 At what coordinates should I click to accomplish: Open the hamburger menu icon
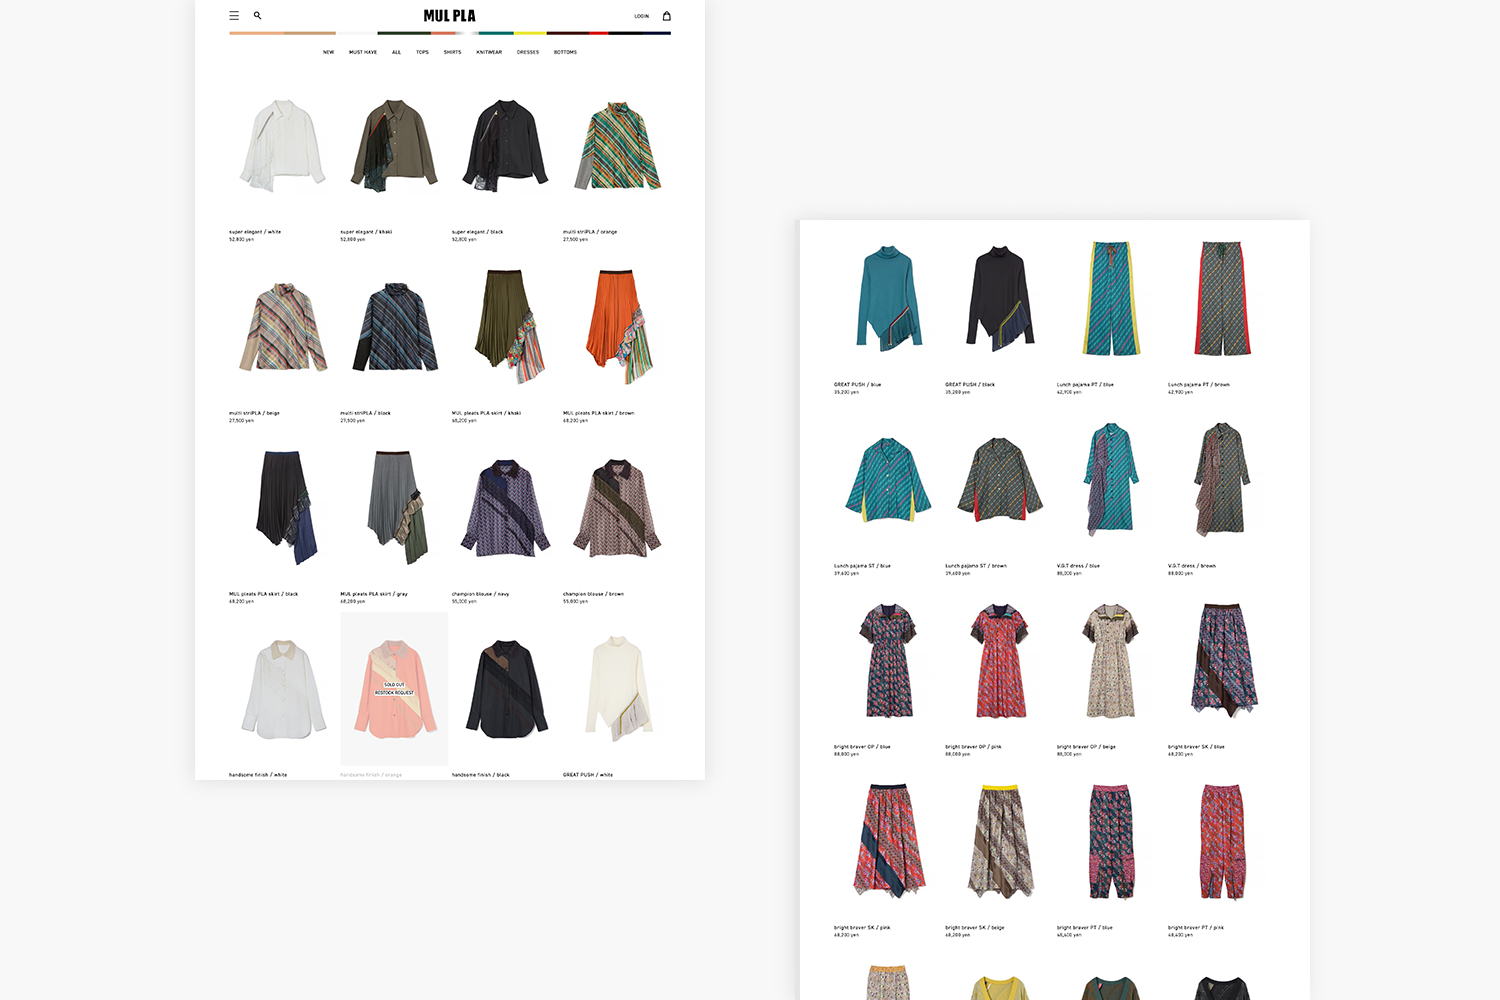234,16
